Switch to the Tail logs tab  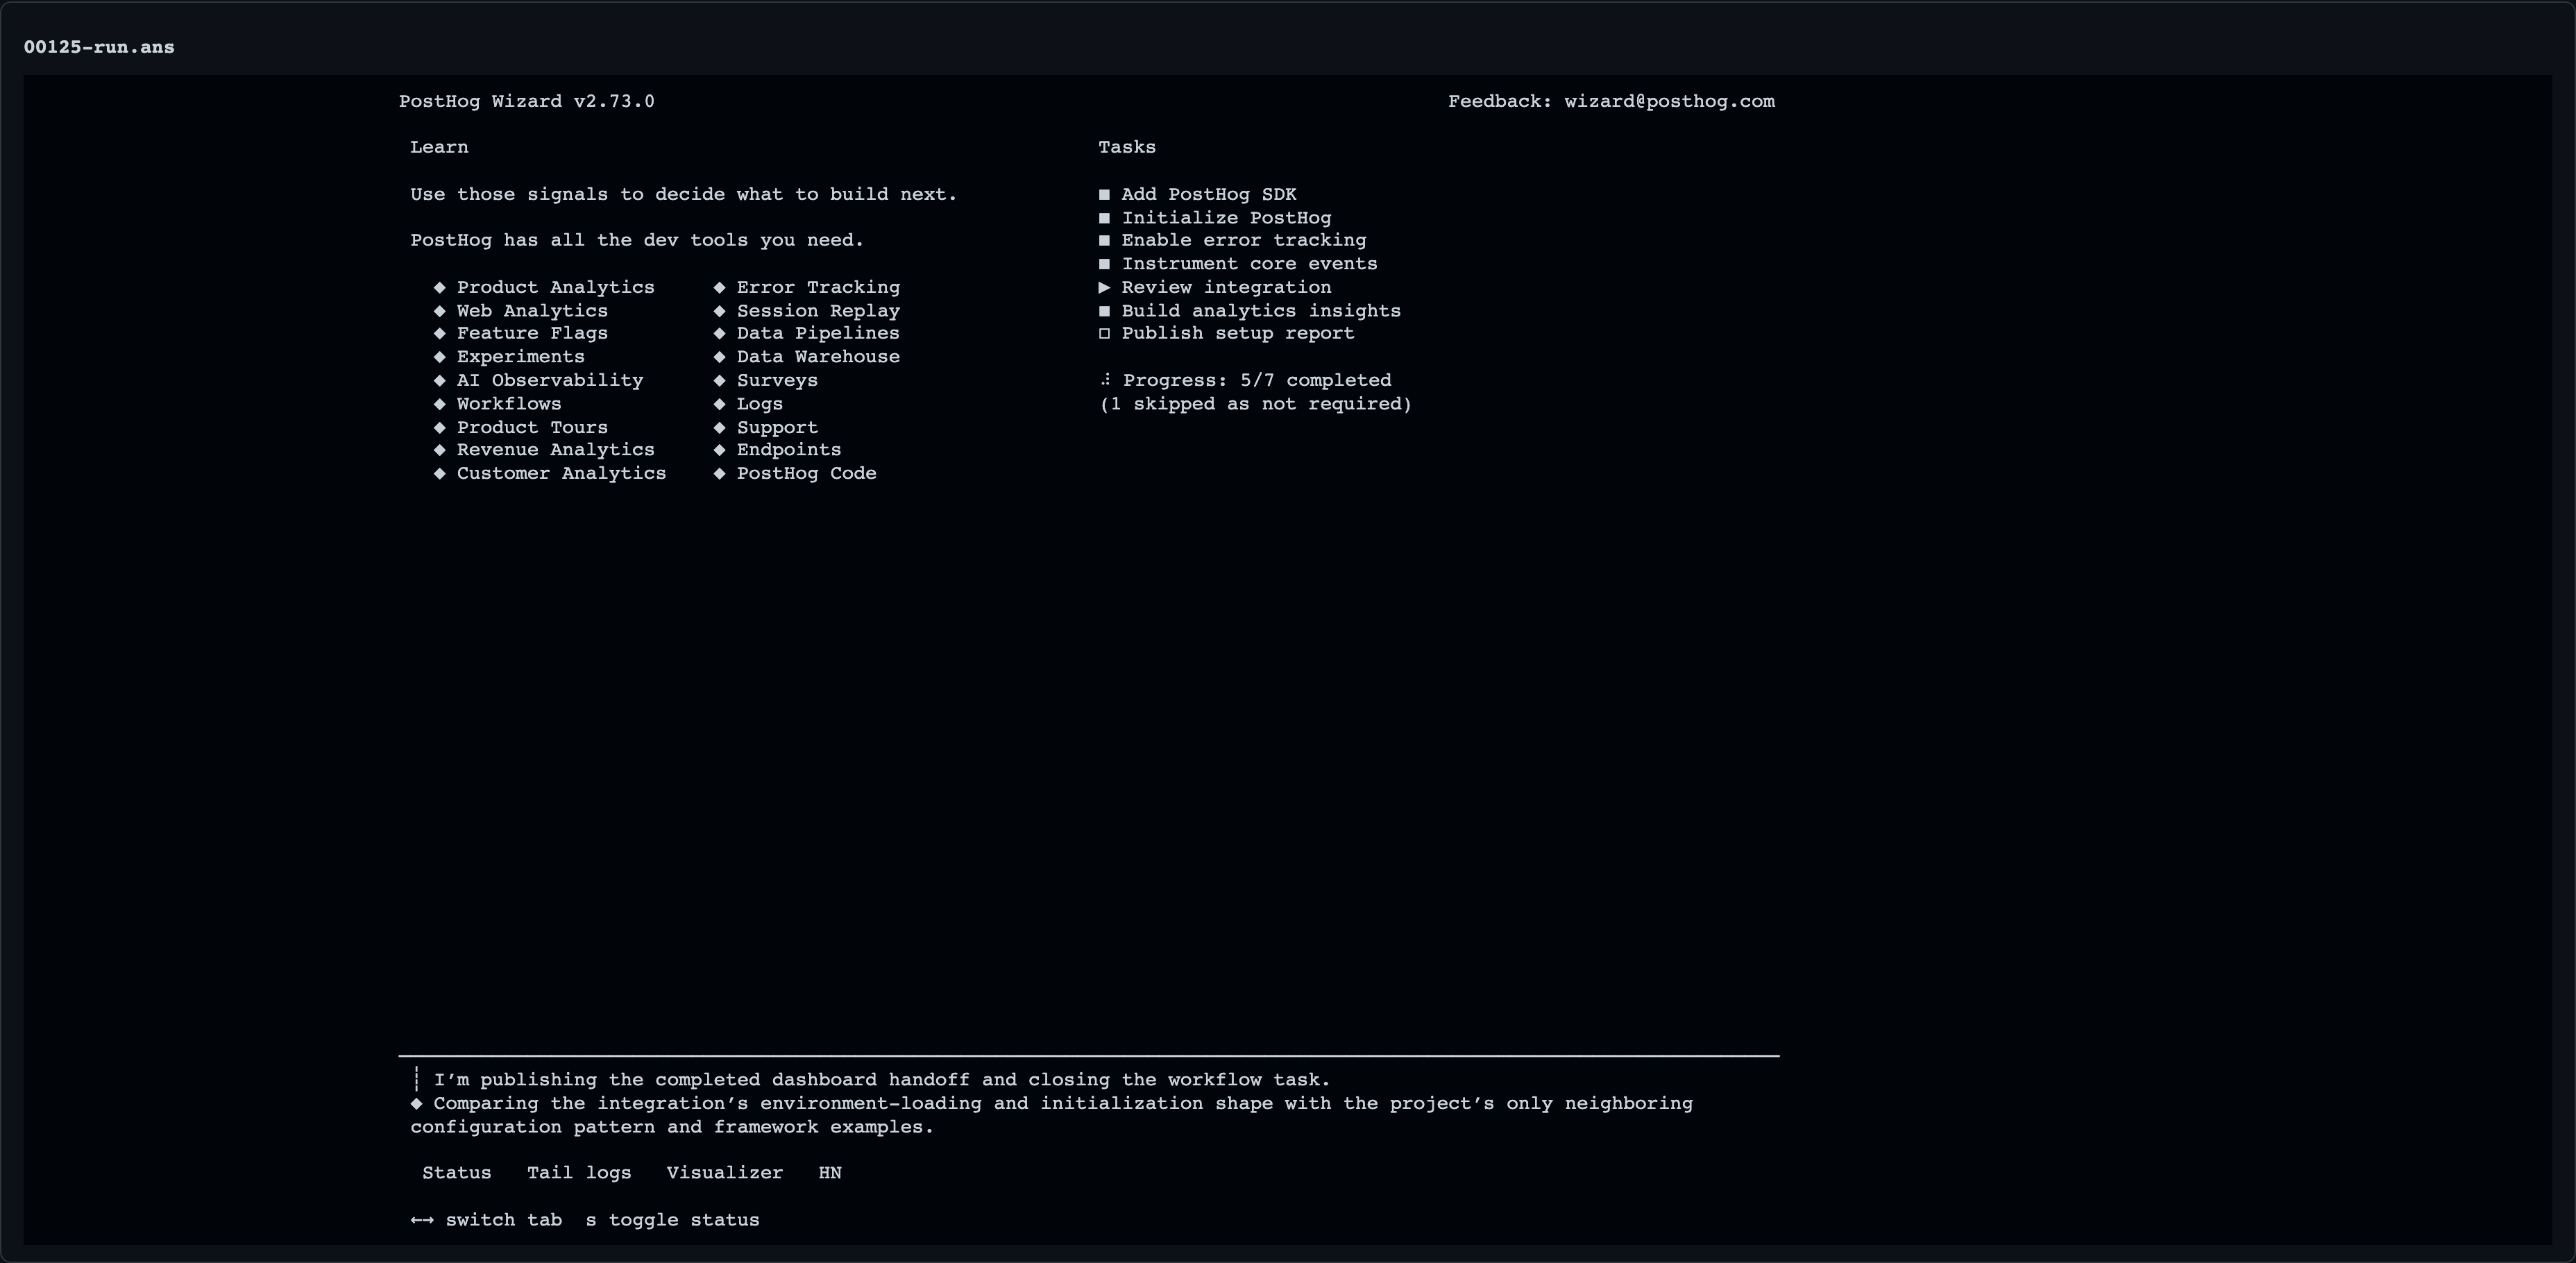579,1173
